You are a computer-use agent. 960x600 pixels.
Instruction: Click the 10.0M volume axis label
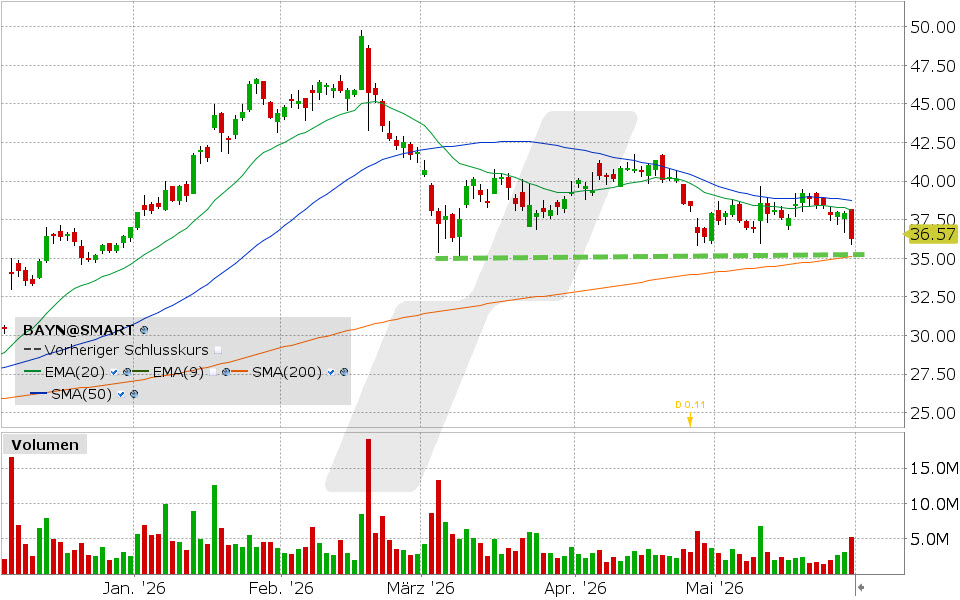click(x=934, y=504)
